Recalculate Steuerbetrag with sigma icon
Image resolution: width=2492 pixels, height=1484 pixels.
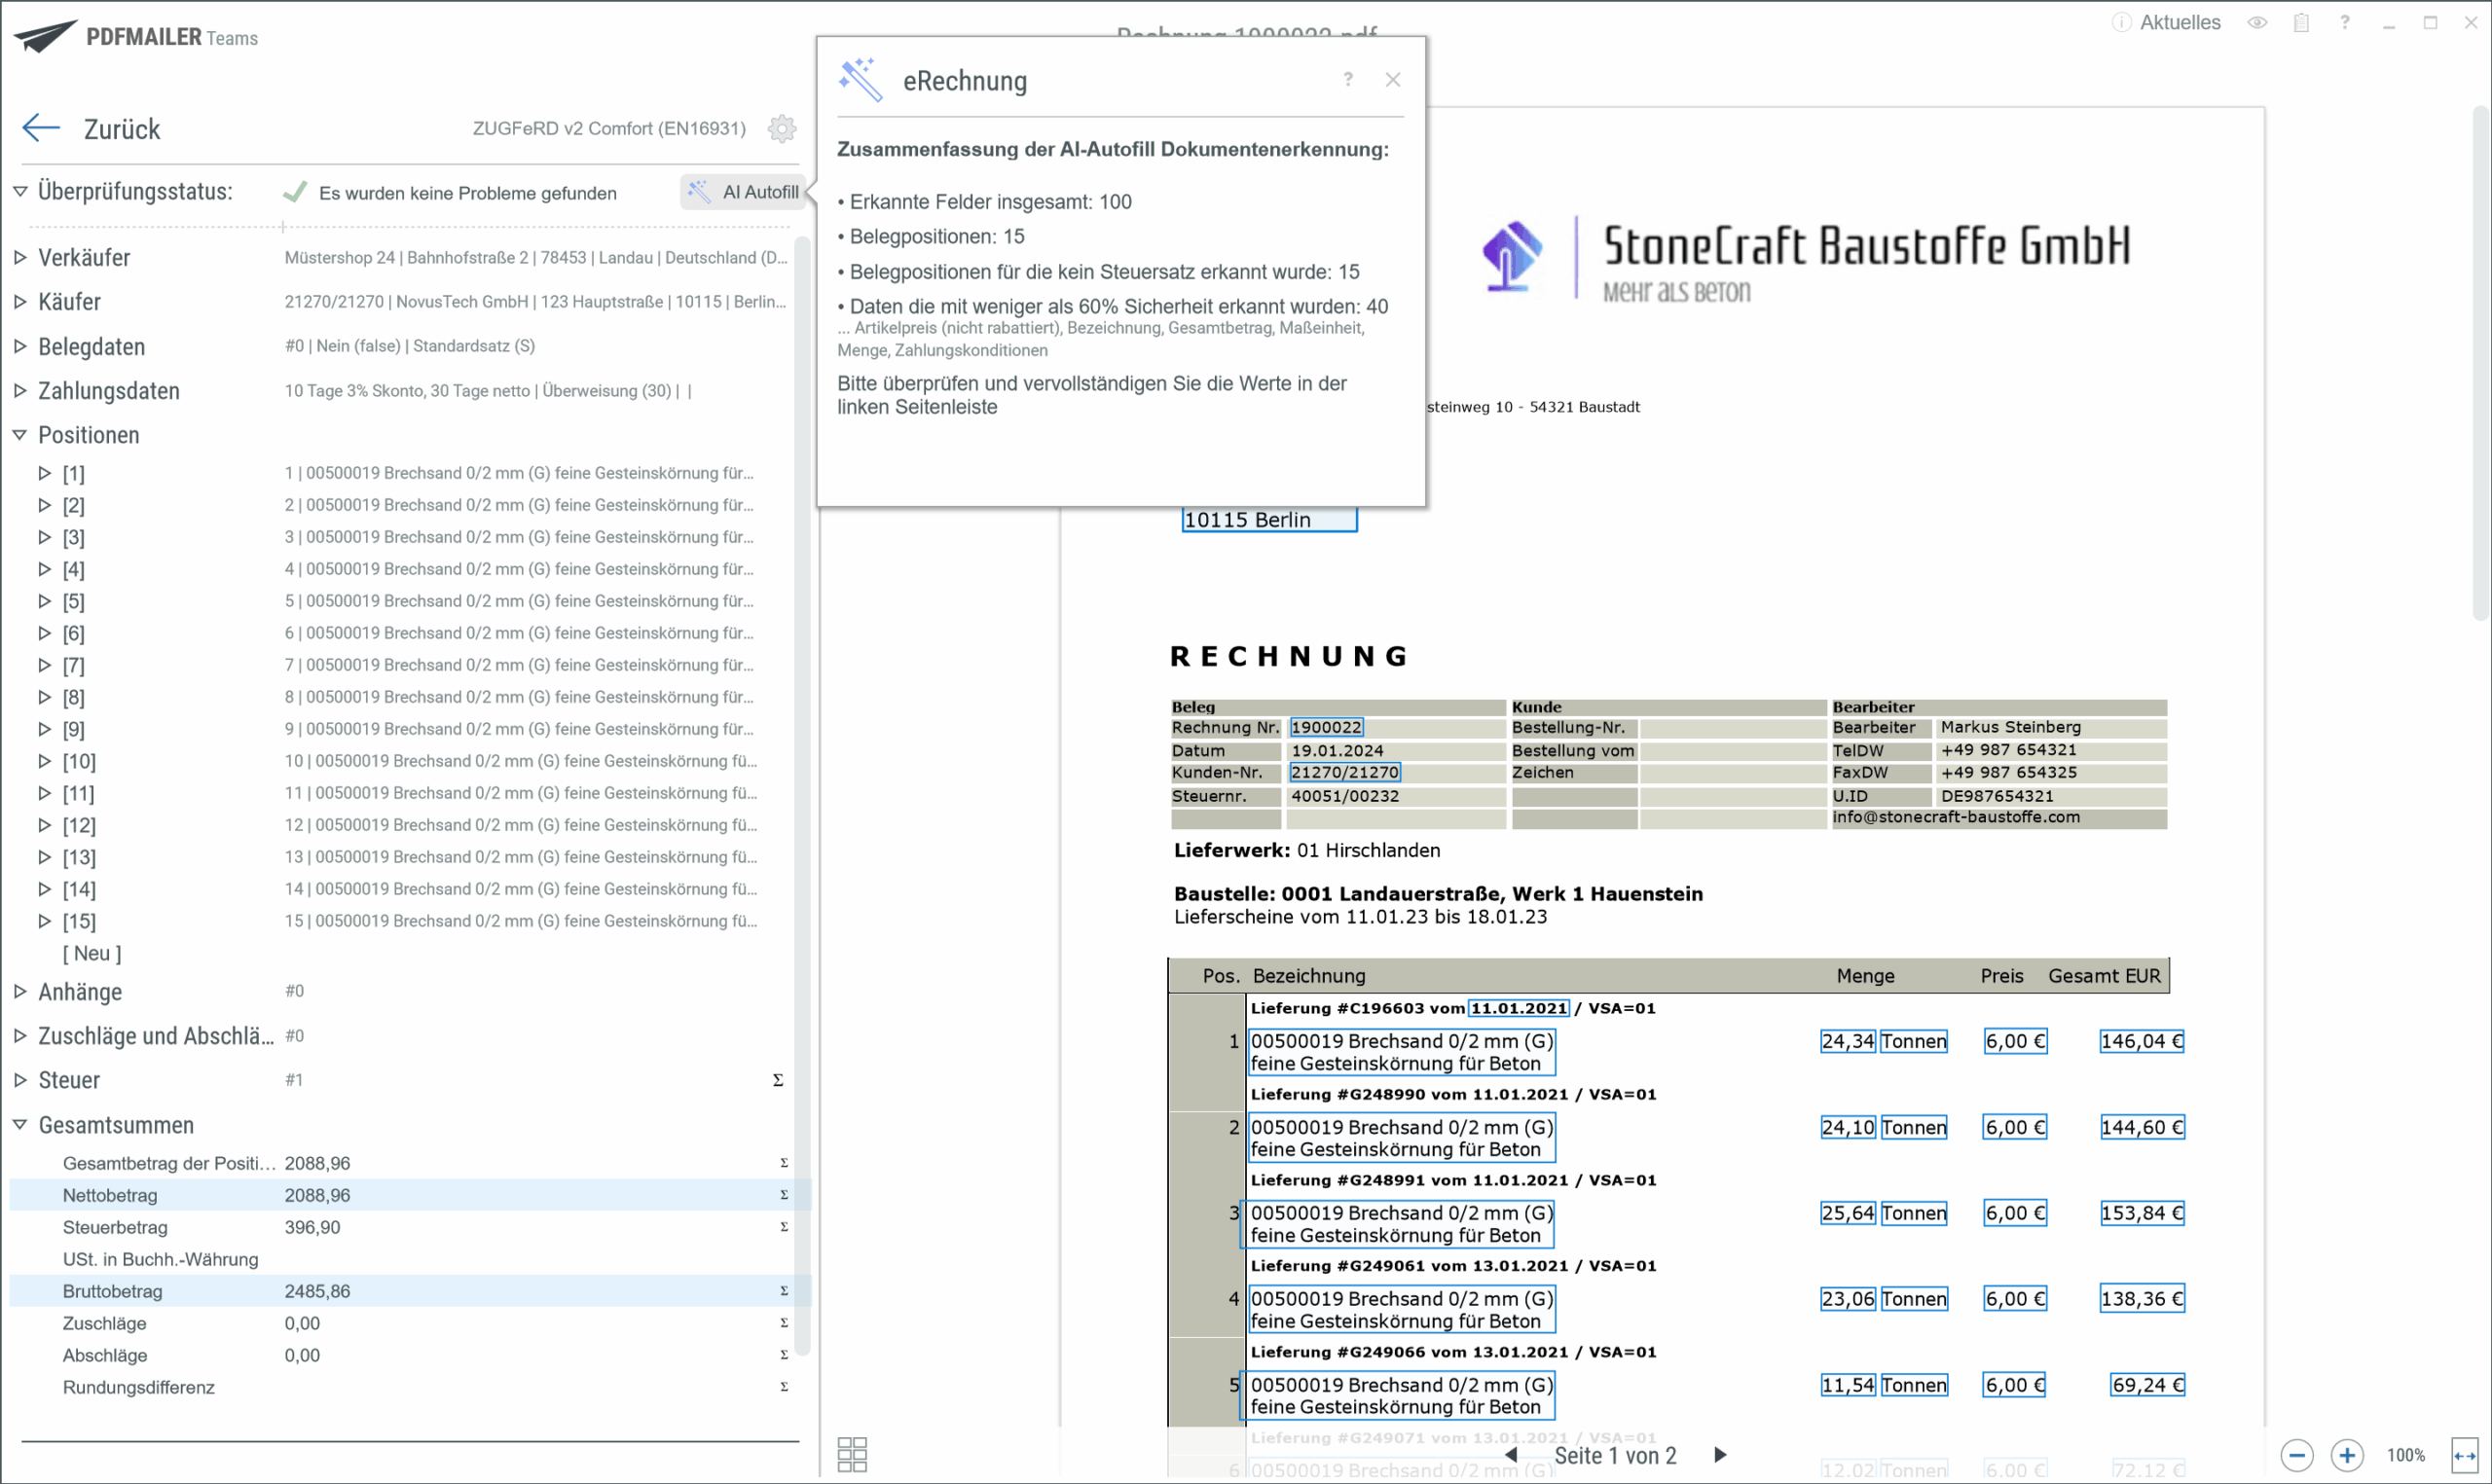(784, 1227)
